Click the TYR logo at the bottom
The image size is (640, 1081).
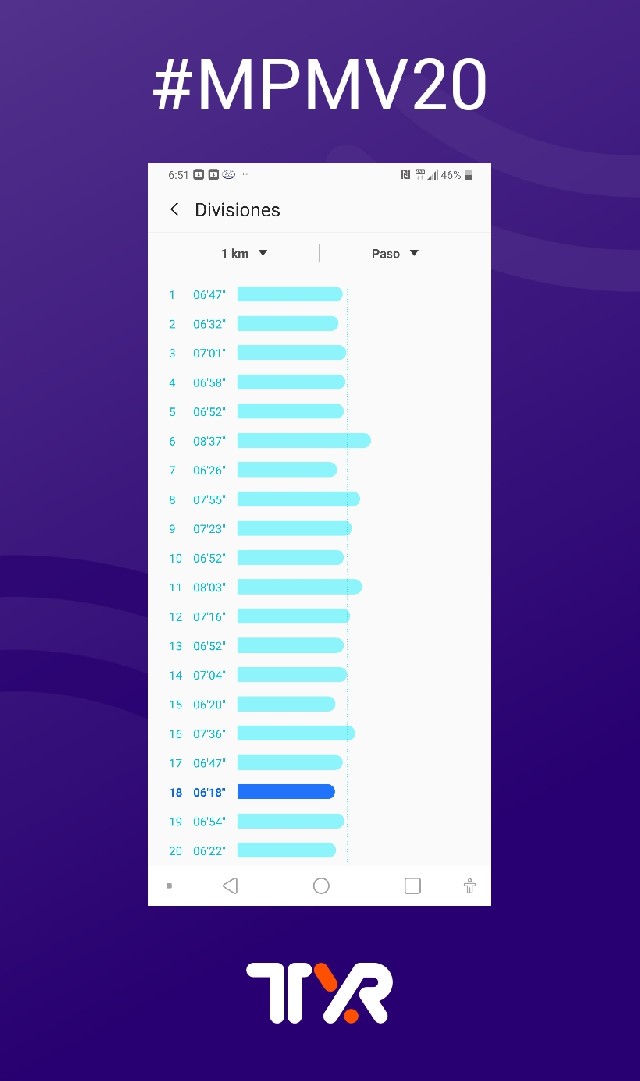tap(319, 992)
